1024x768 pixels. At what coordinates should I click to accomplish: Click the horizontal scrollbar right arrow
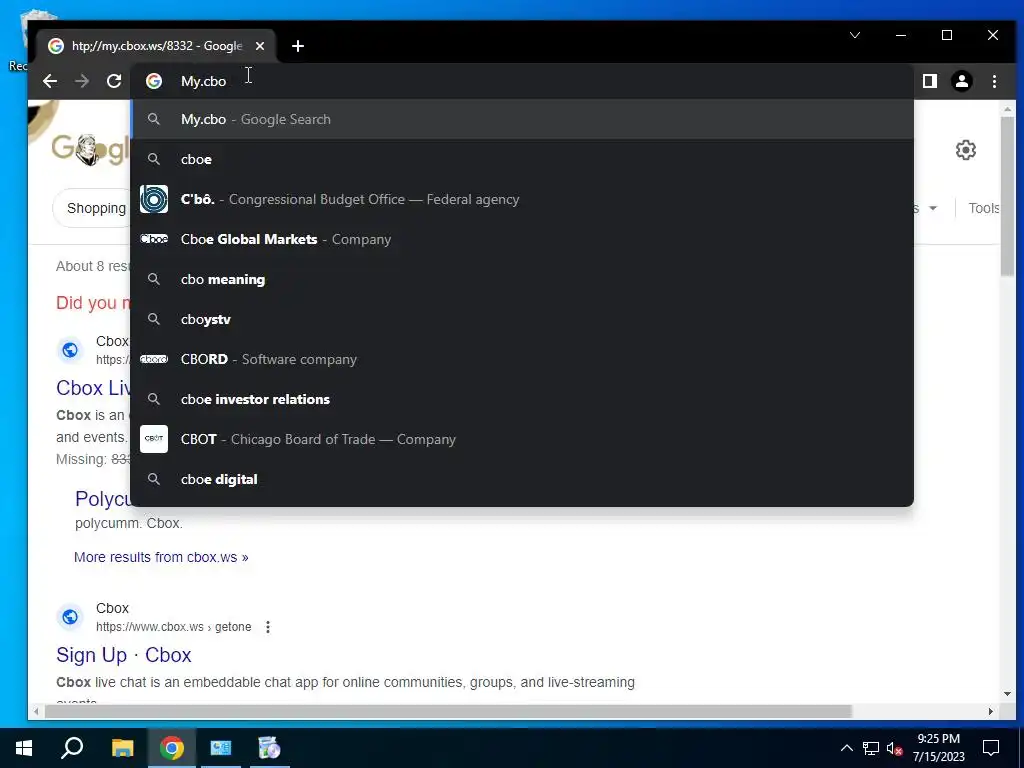point(991,711)
